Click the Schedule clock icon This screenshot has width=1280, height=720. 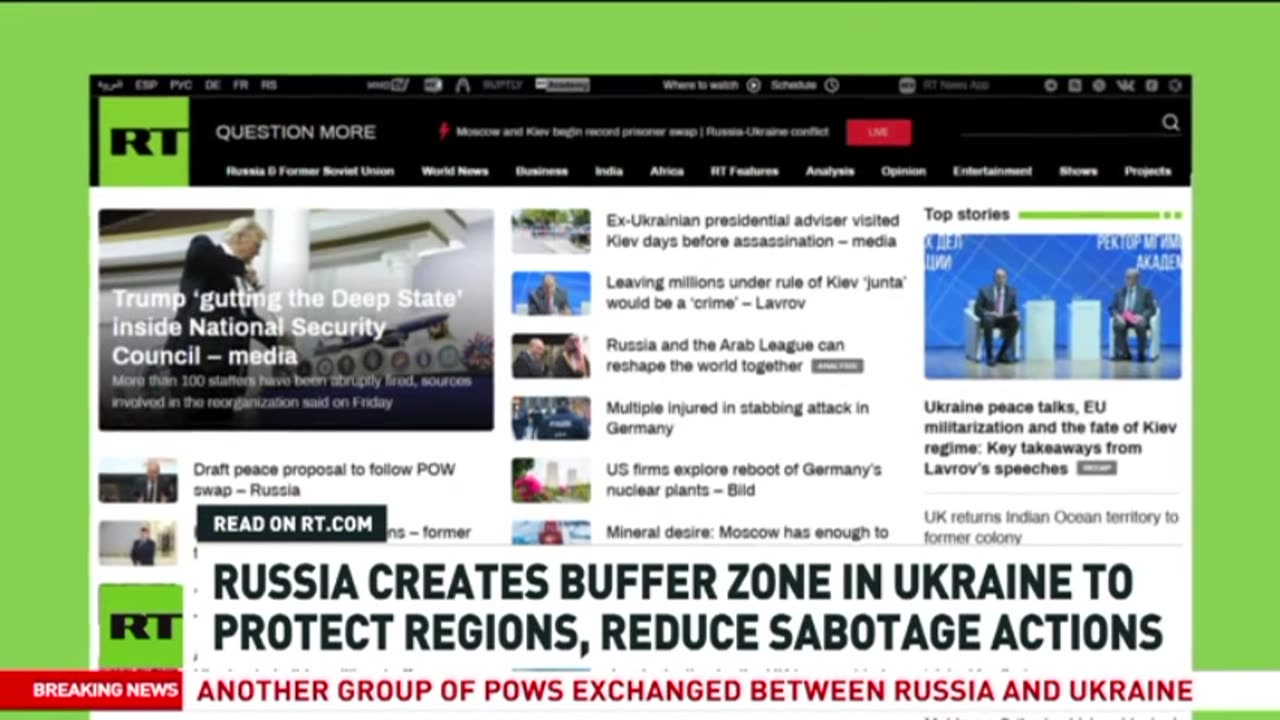[x=831, y=86]
